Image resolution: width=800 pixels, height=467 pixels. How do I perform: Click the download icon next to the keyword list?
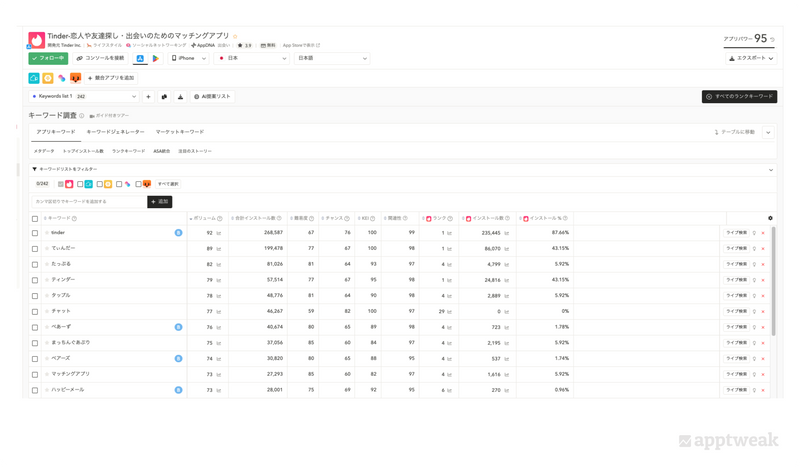[180, 96]
